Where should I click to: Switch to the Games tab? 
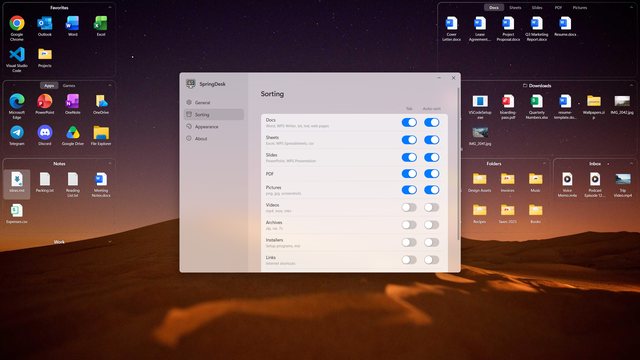(x=69, y=86)
